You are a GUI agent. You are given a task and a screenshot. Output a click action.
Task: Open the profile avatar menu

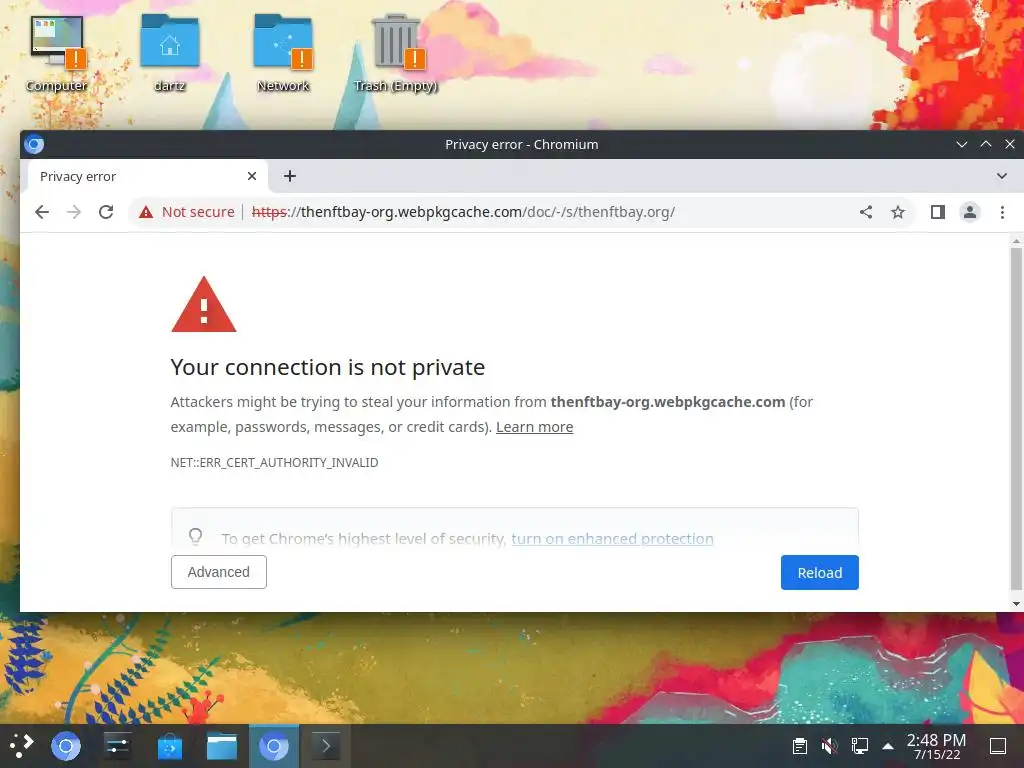coord(970,212)
